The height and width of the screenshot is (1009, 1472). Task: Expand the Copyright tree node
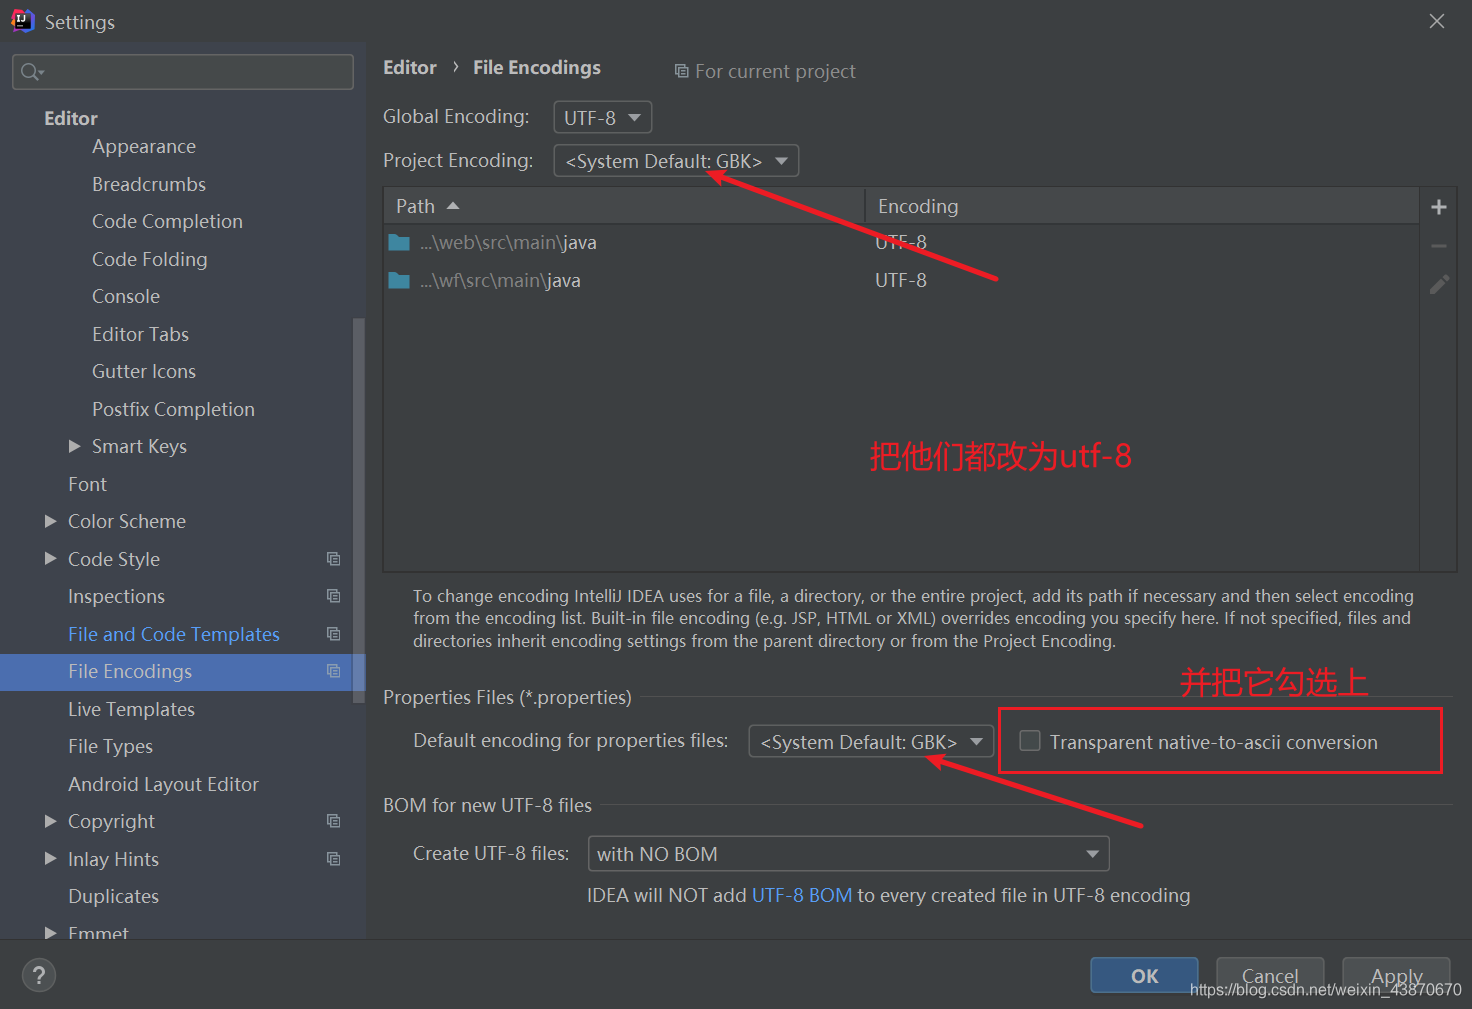point(50,821)
